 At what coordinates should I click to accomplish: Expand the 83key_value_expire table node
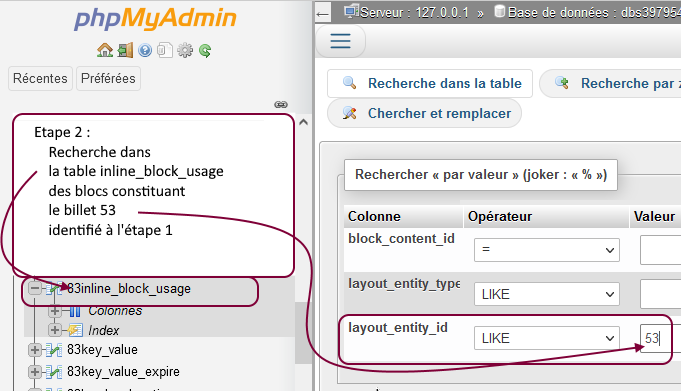[x=35, y=371]
